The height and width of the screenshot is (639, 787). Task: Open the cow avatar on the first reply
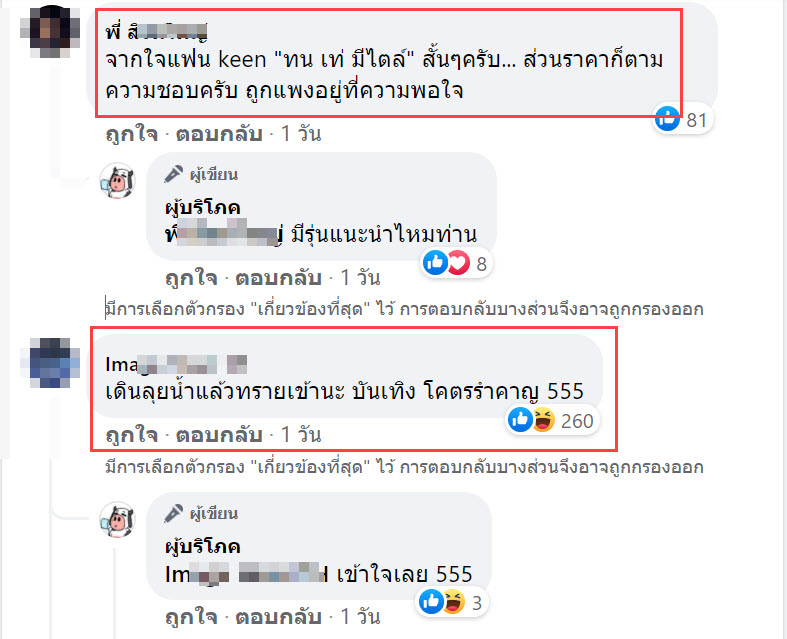[118, 181]
